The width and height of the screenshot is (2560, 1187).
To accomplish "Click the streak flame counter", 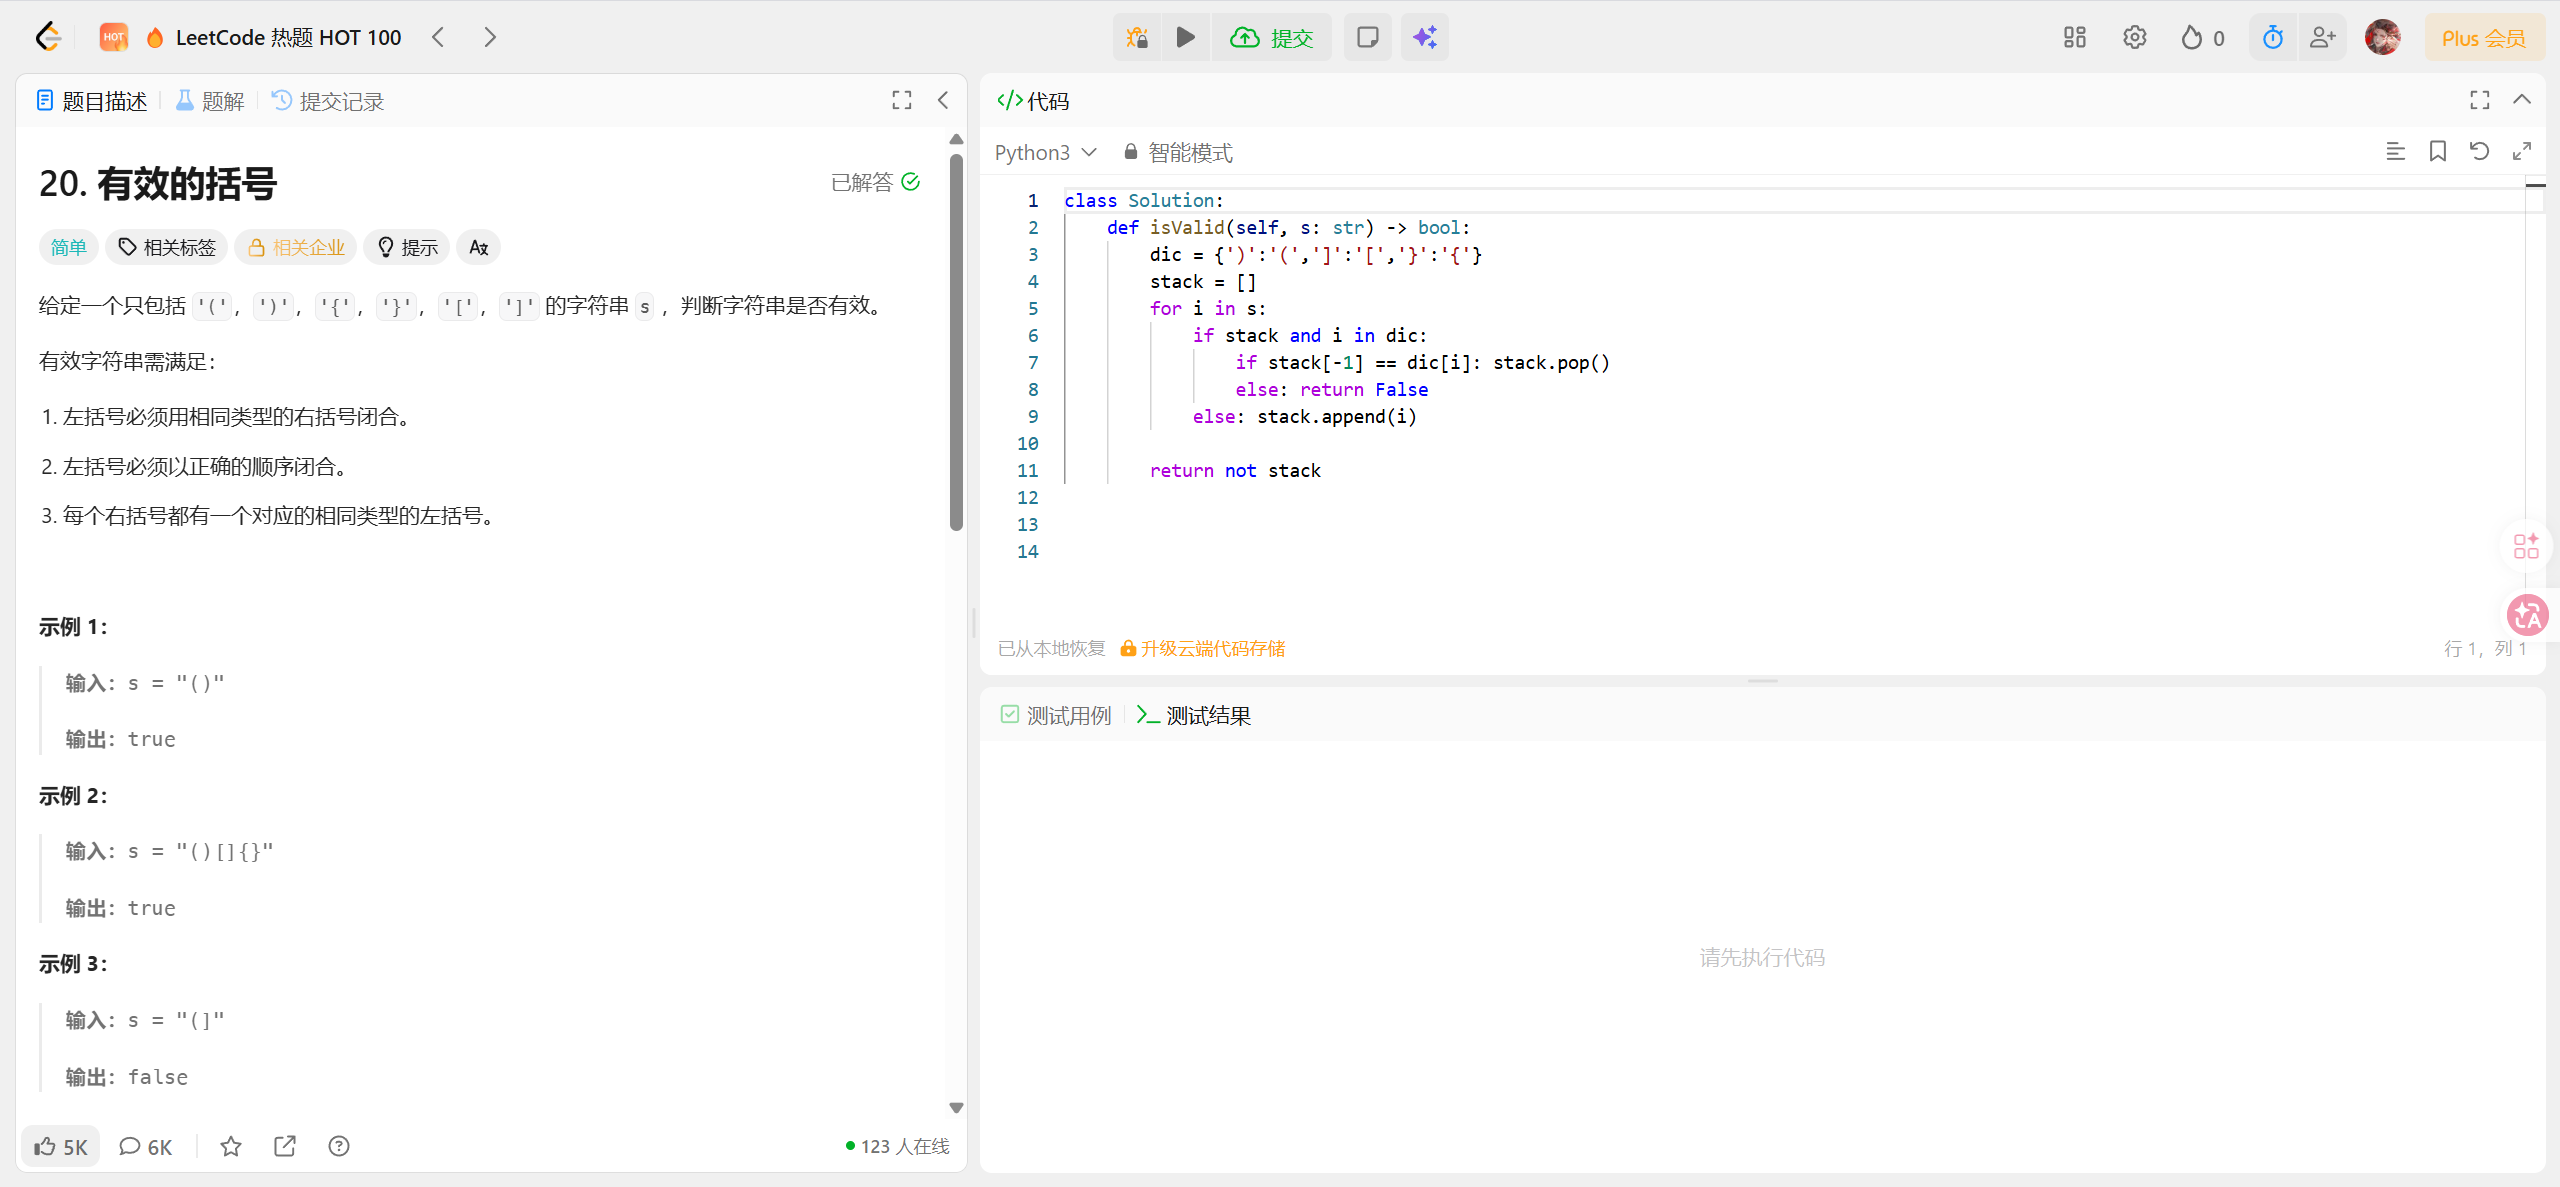I will [2203, 37].
